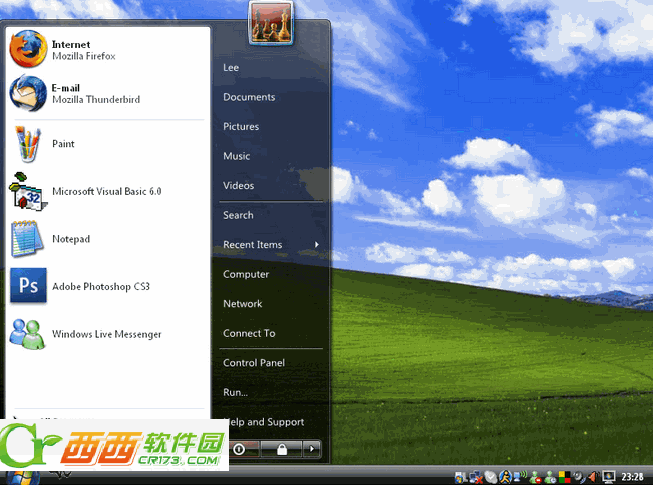Click the four colored squares tray icon

pos(565,477)
